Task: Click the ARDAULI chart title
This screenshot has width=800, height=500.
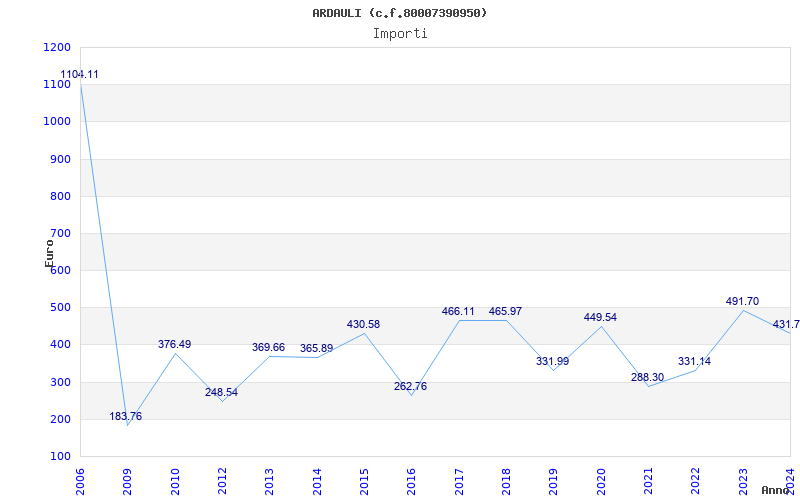Action: [400, 13]
